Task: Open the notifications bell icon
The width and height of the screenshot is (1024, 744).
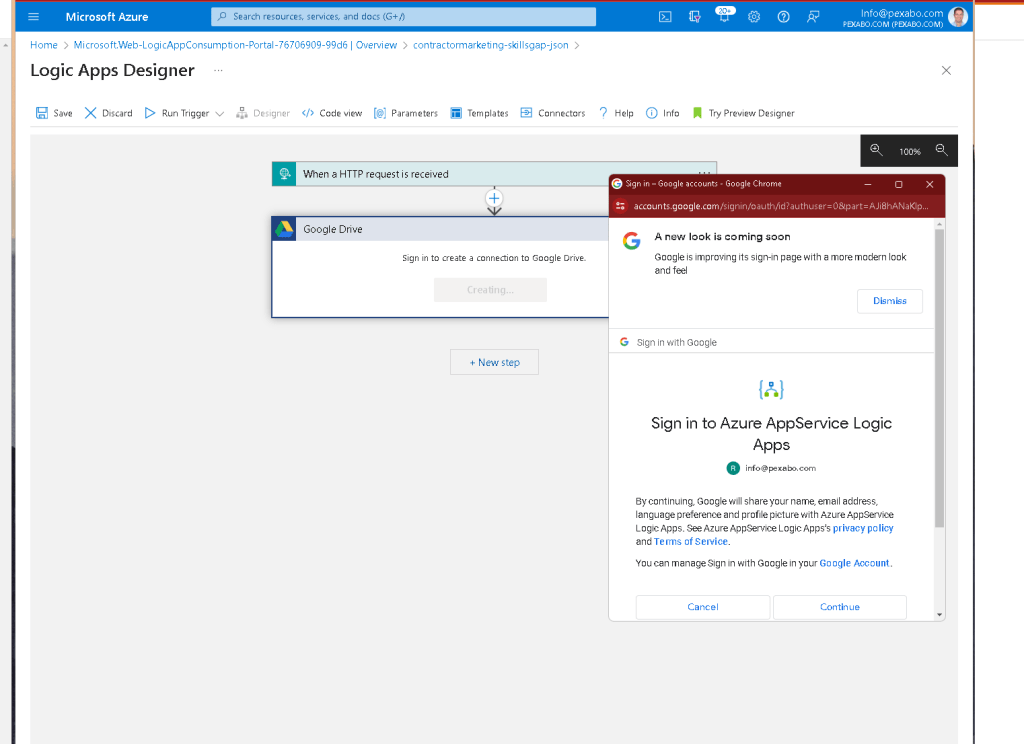Action: pos(724,16)
